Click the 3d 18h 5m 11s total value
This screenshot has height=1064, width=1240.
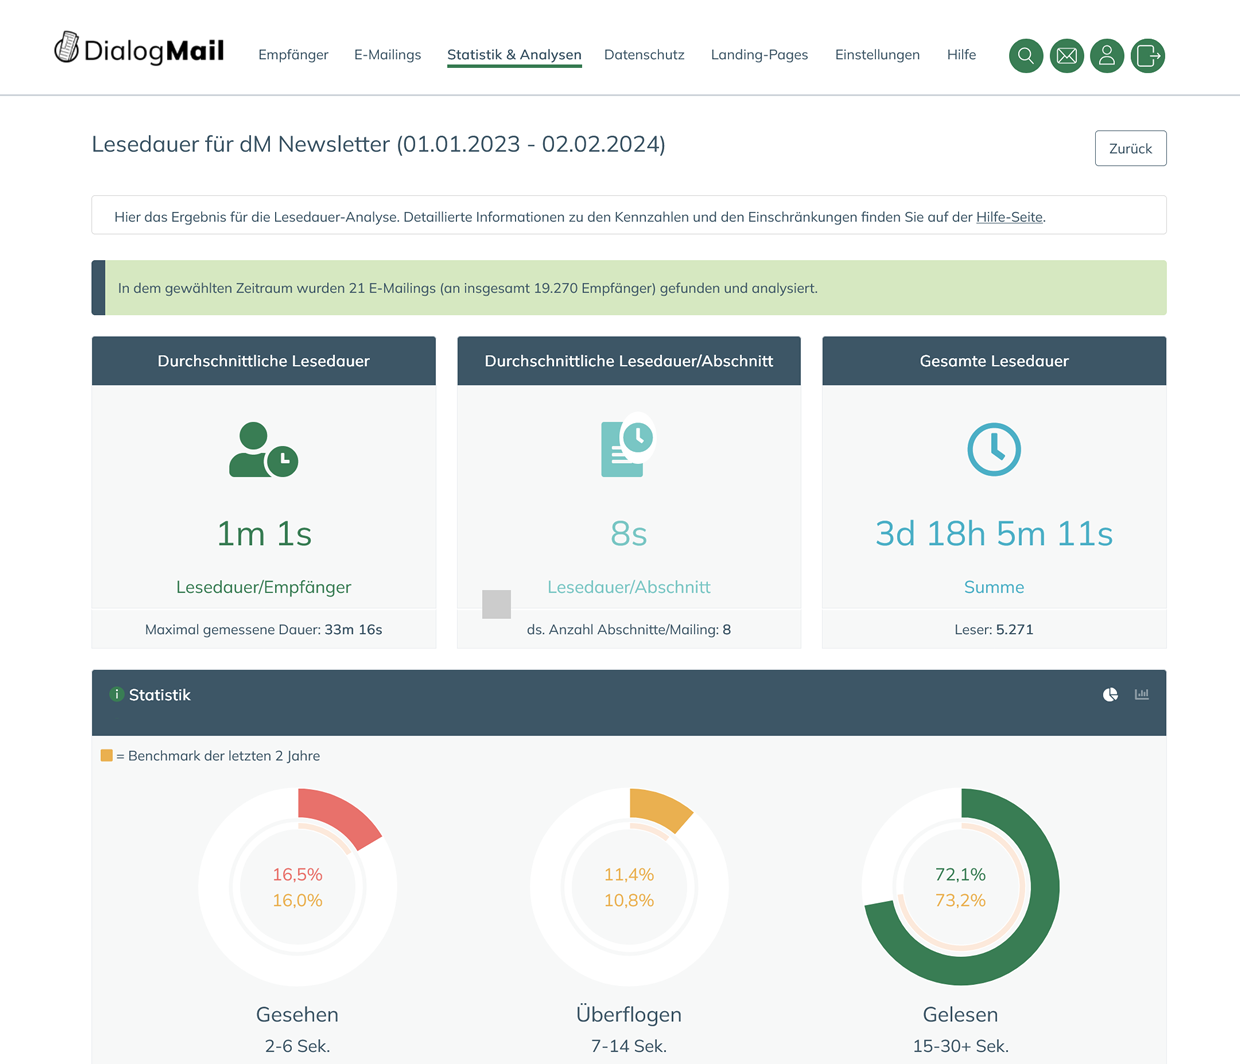994,533
